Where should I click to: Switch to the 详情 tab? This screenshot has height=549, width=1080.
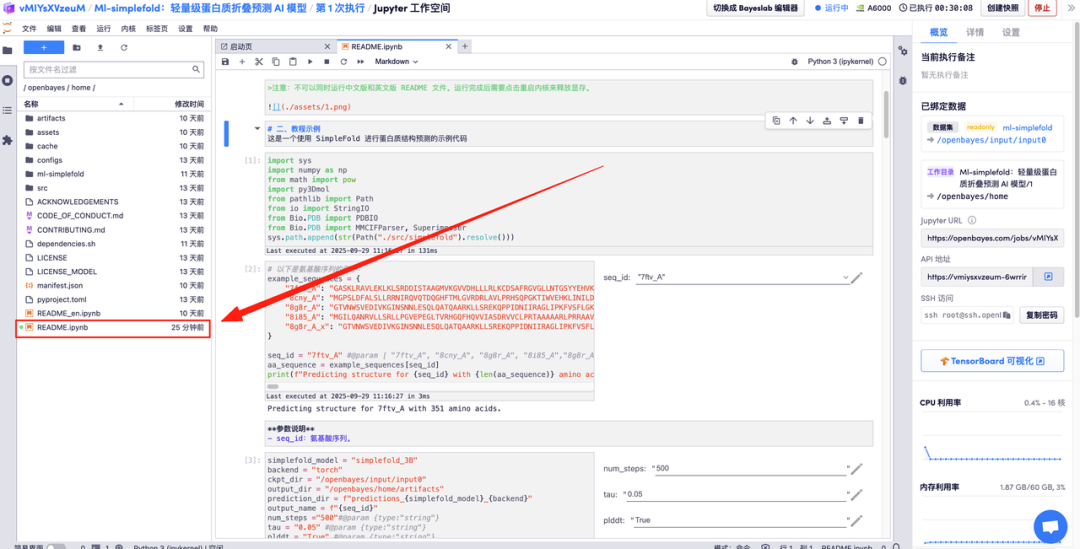[974, 32]
